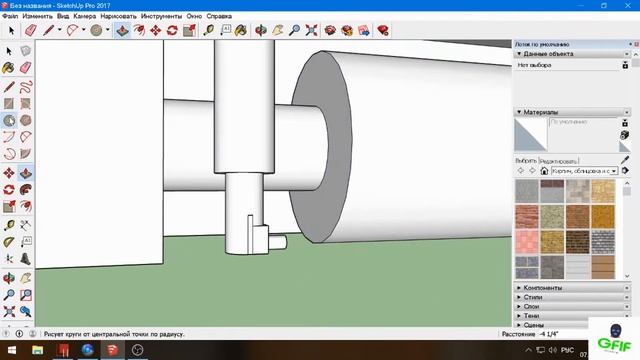The height and width of the screenshot is (360, 640).
Task: Click Zoom Extents in top toolbar
Action: tap(311, 30)
